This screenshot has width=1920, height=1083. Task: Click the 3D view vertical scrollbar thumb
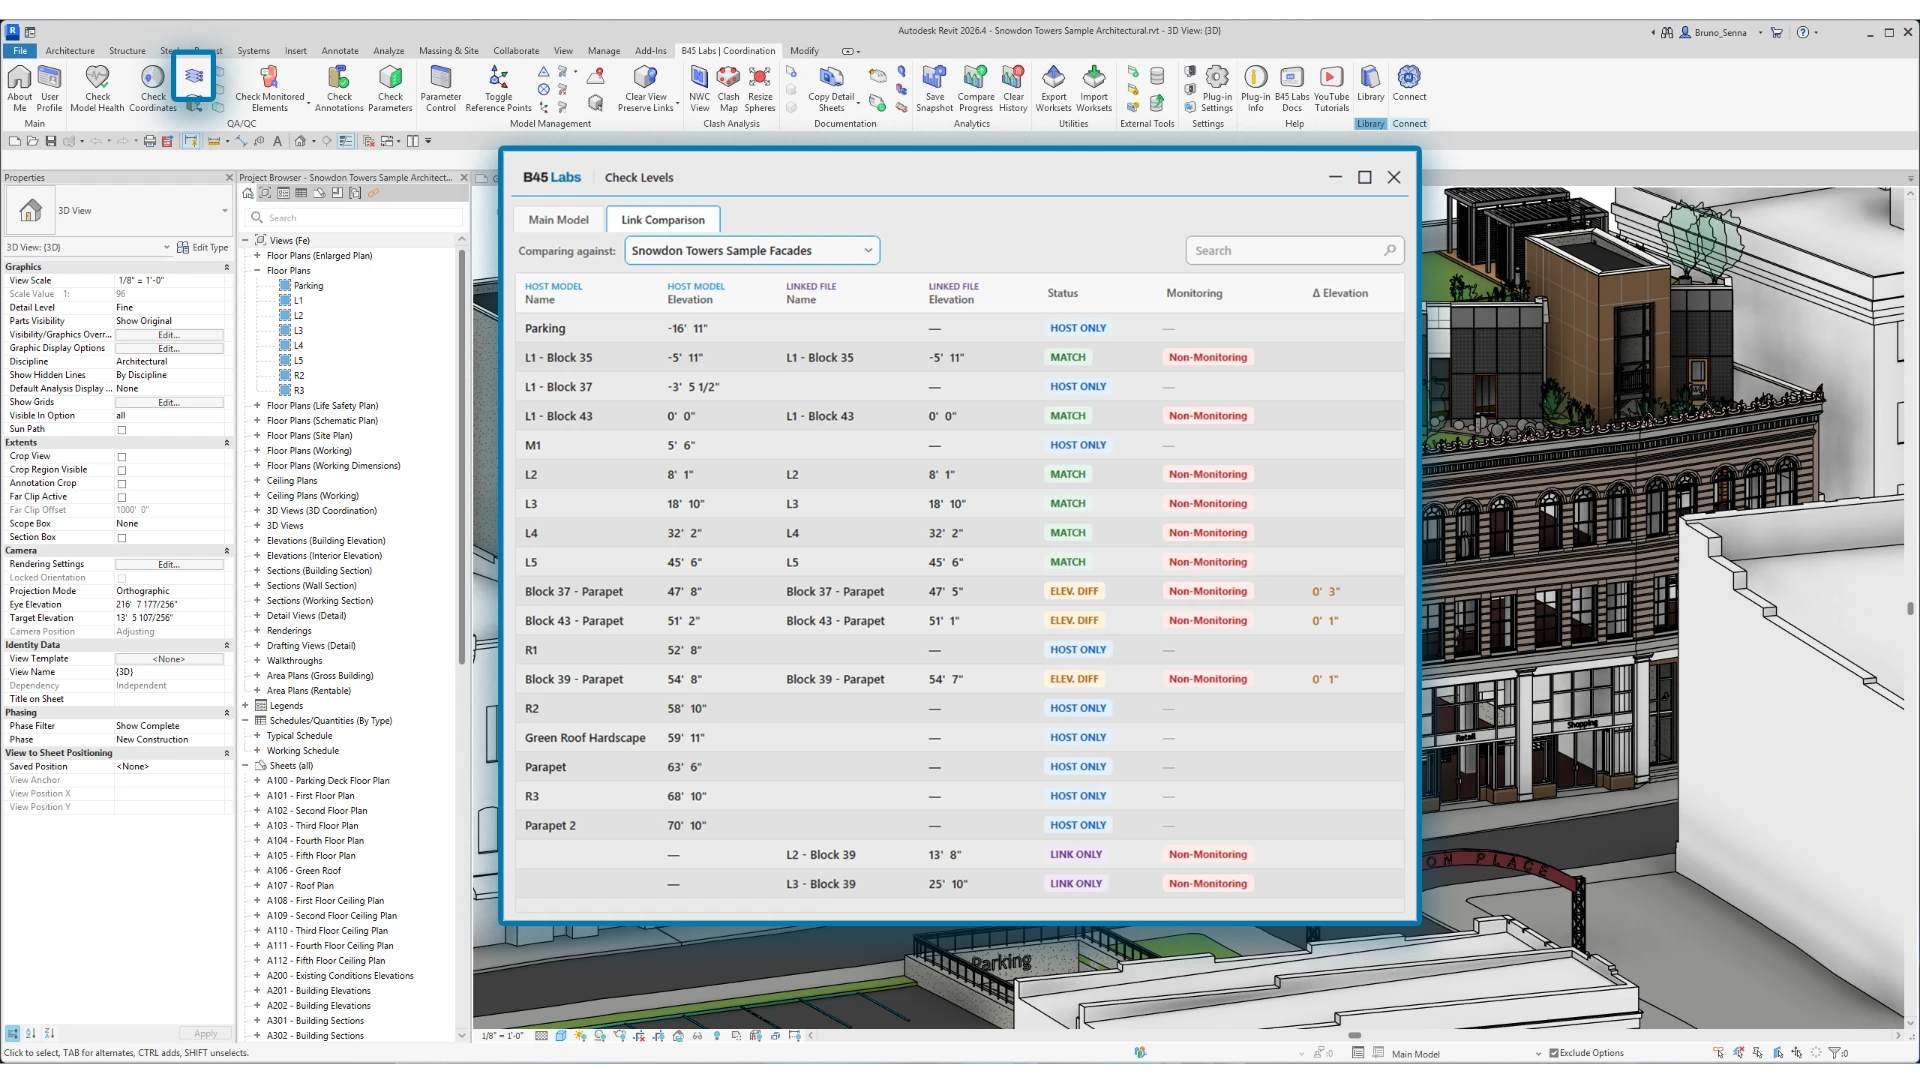pos(1912,607)
